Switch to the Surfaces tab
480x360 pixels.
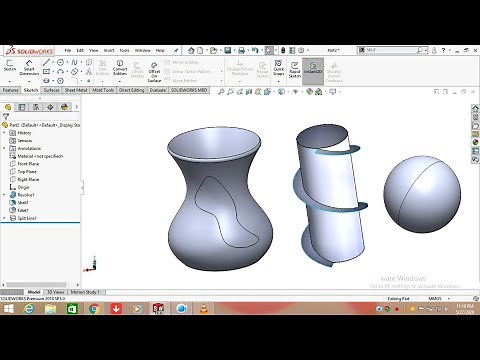pyautogui.click(x=51, y=90)
